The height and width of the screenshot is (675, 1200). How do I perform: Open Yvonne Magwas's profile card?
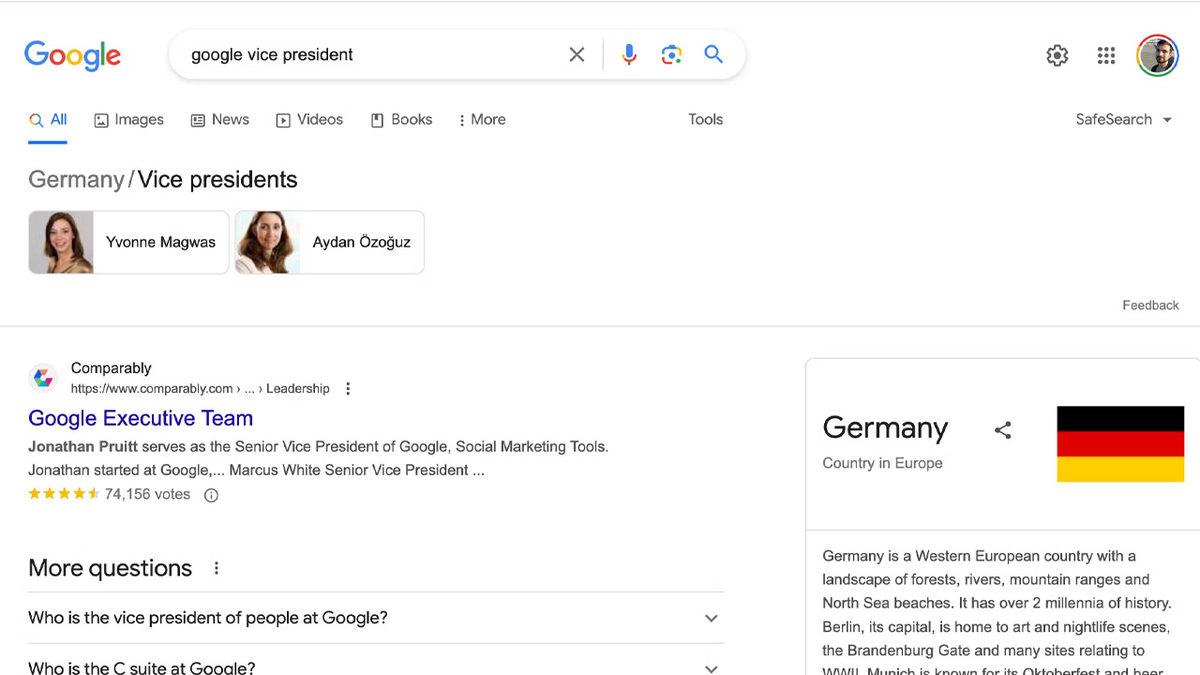click(128, 241)
